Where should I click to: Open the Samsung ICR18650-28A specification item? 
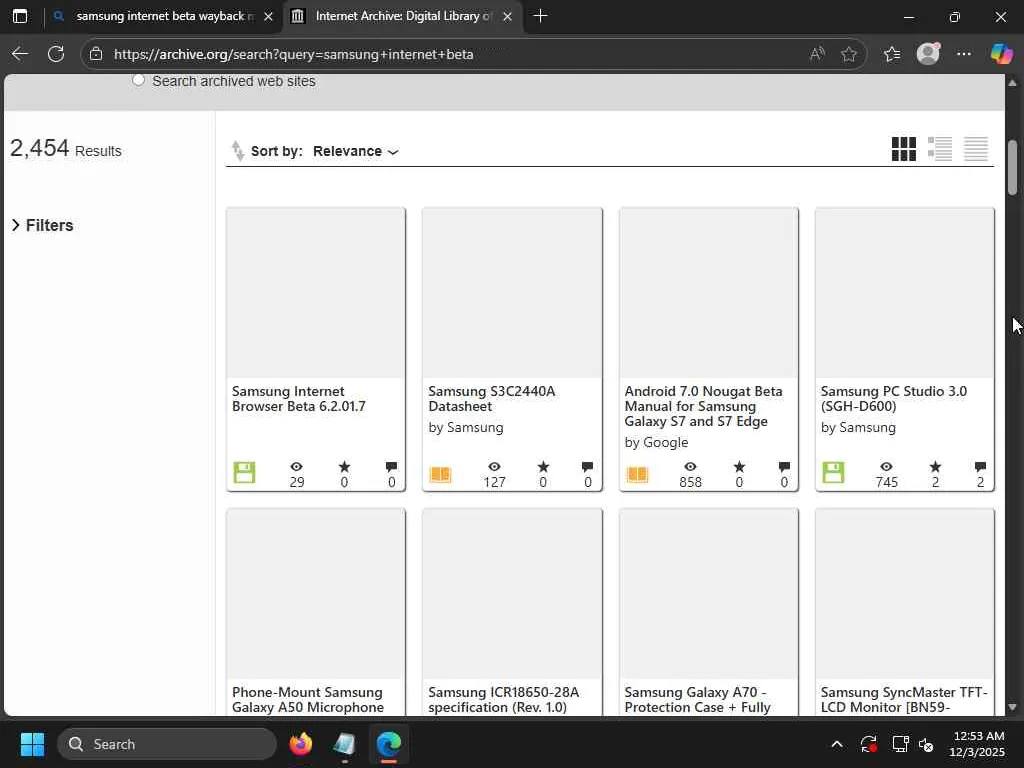click(504, 699)
